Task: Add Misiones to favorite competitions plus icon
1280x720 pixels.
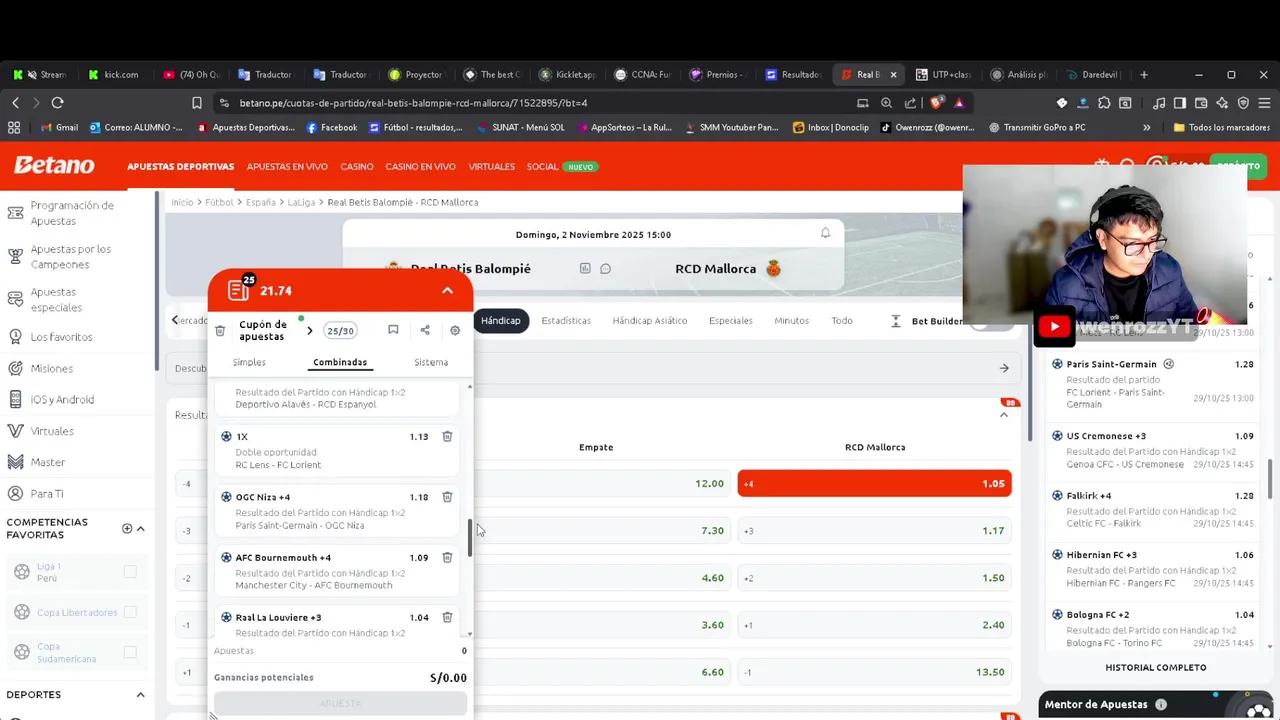Action: tap(127, 528)
